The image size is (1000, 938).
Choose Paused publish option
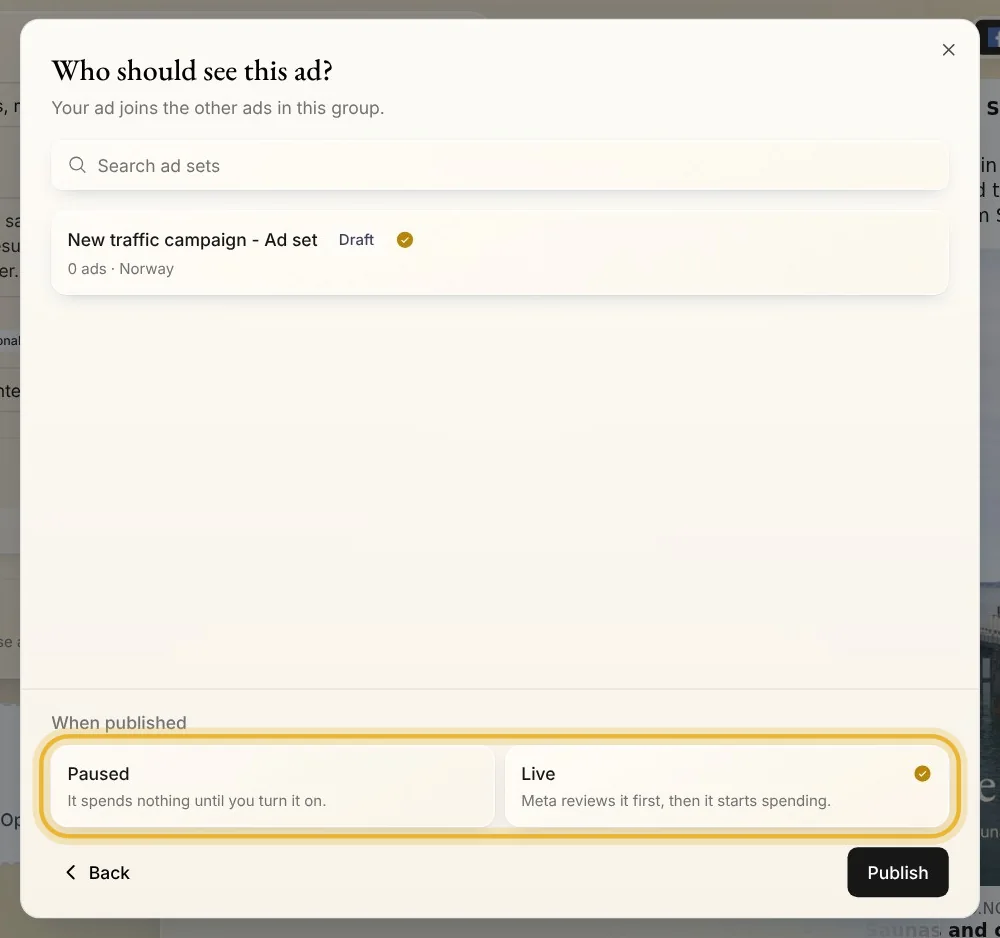pyautogui.click(x=273, y=786)
